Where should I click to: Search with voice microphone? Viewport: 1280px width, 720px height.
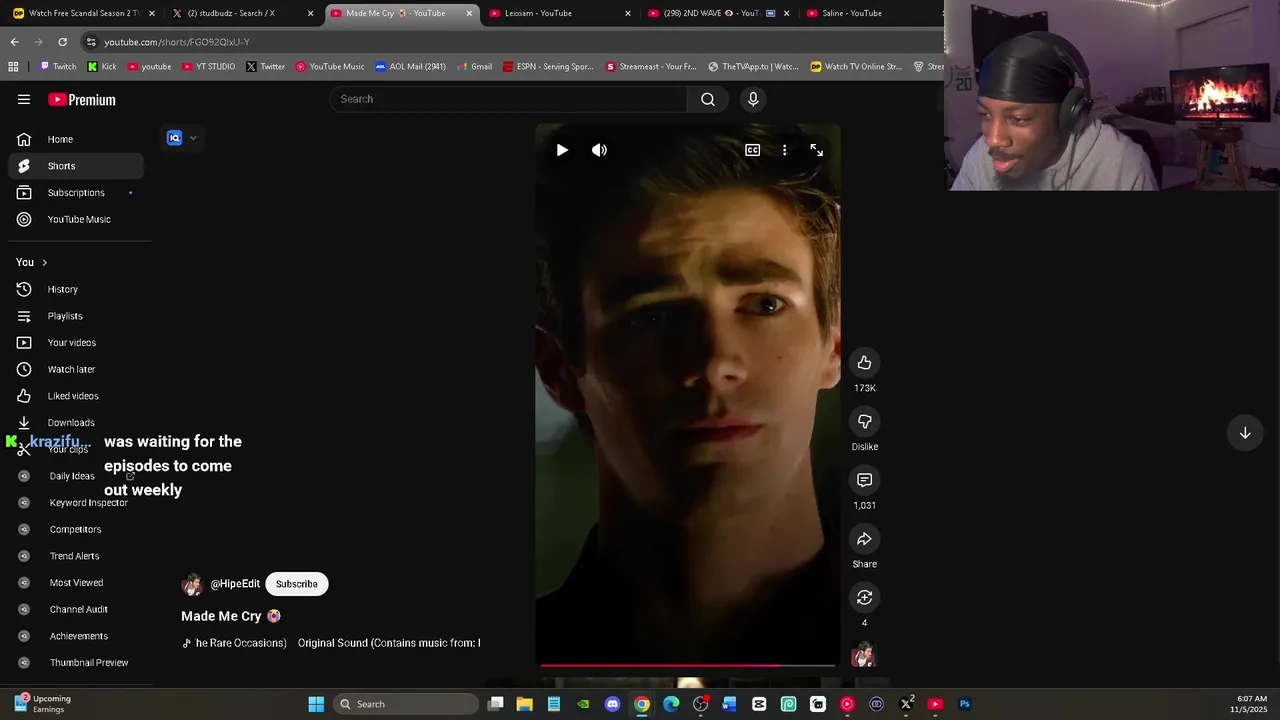753,99
